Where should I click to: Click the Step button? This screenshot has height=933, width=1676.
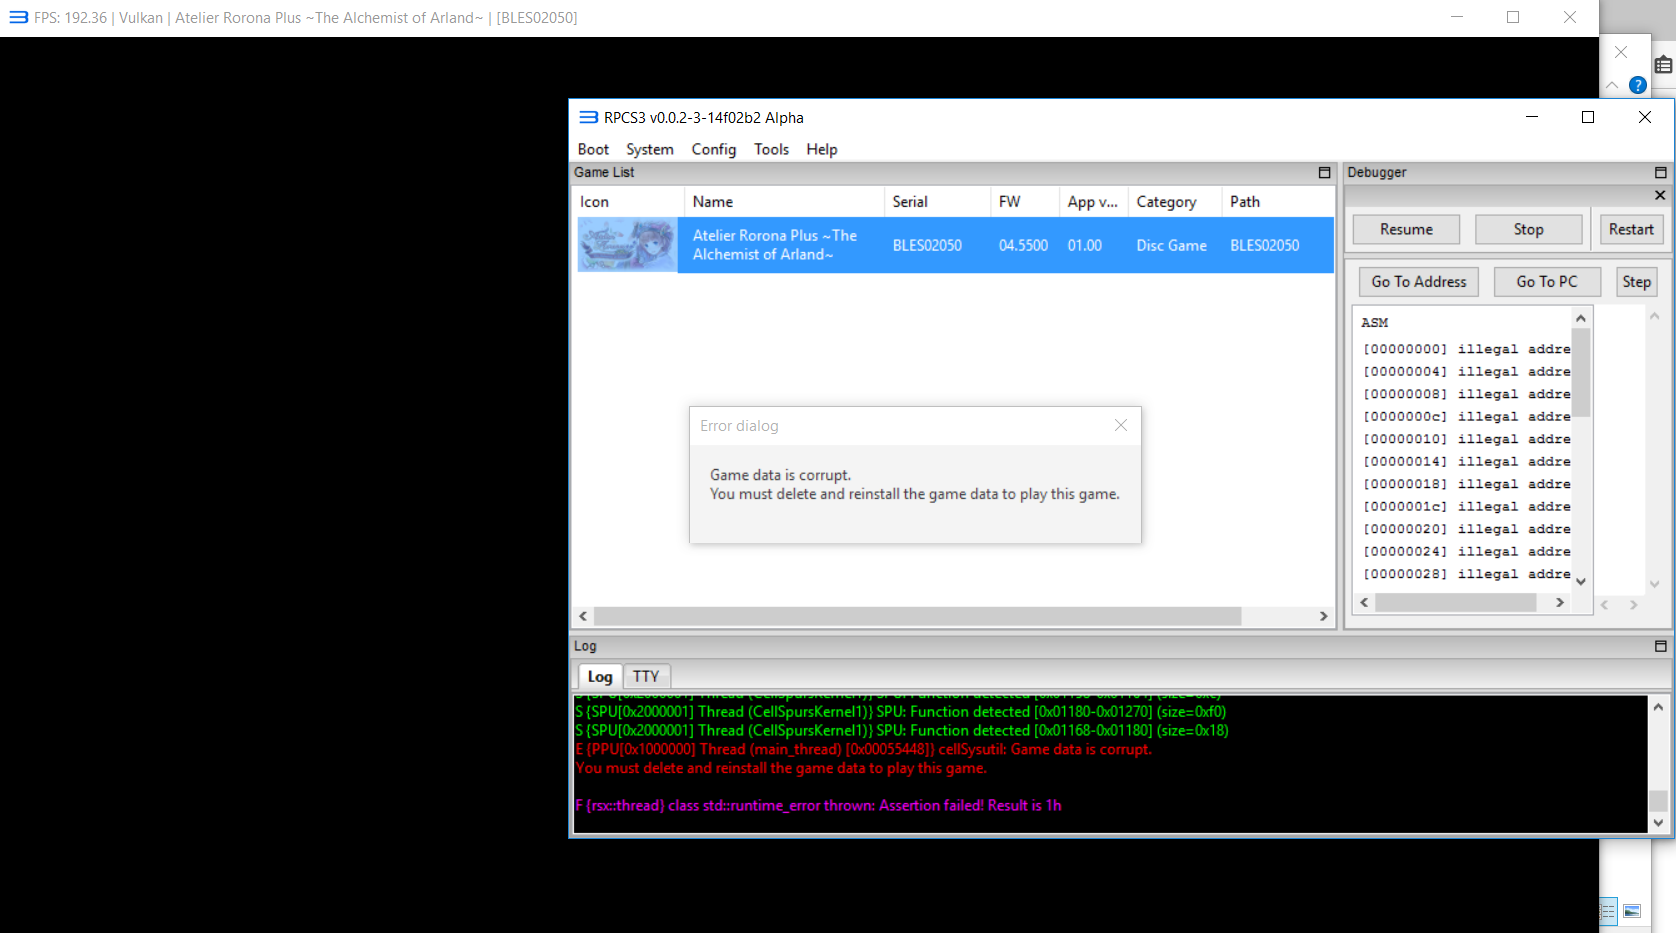(x=1636, y=282)
